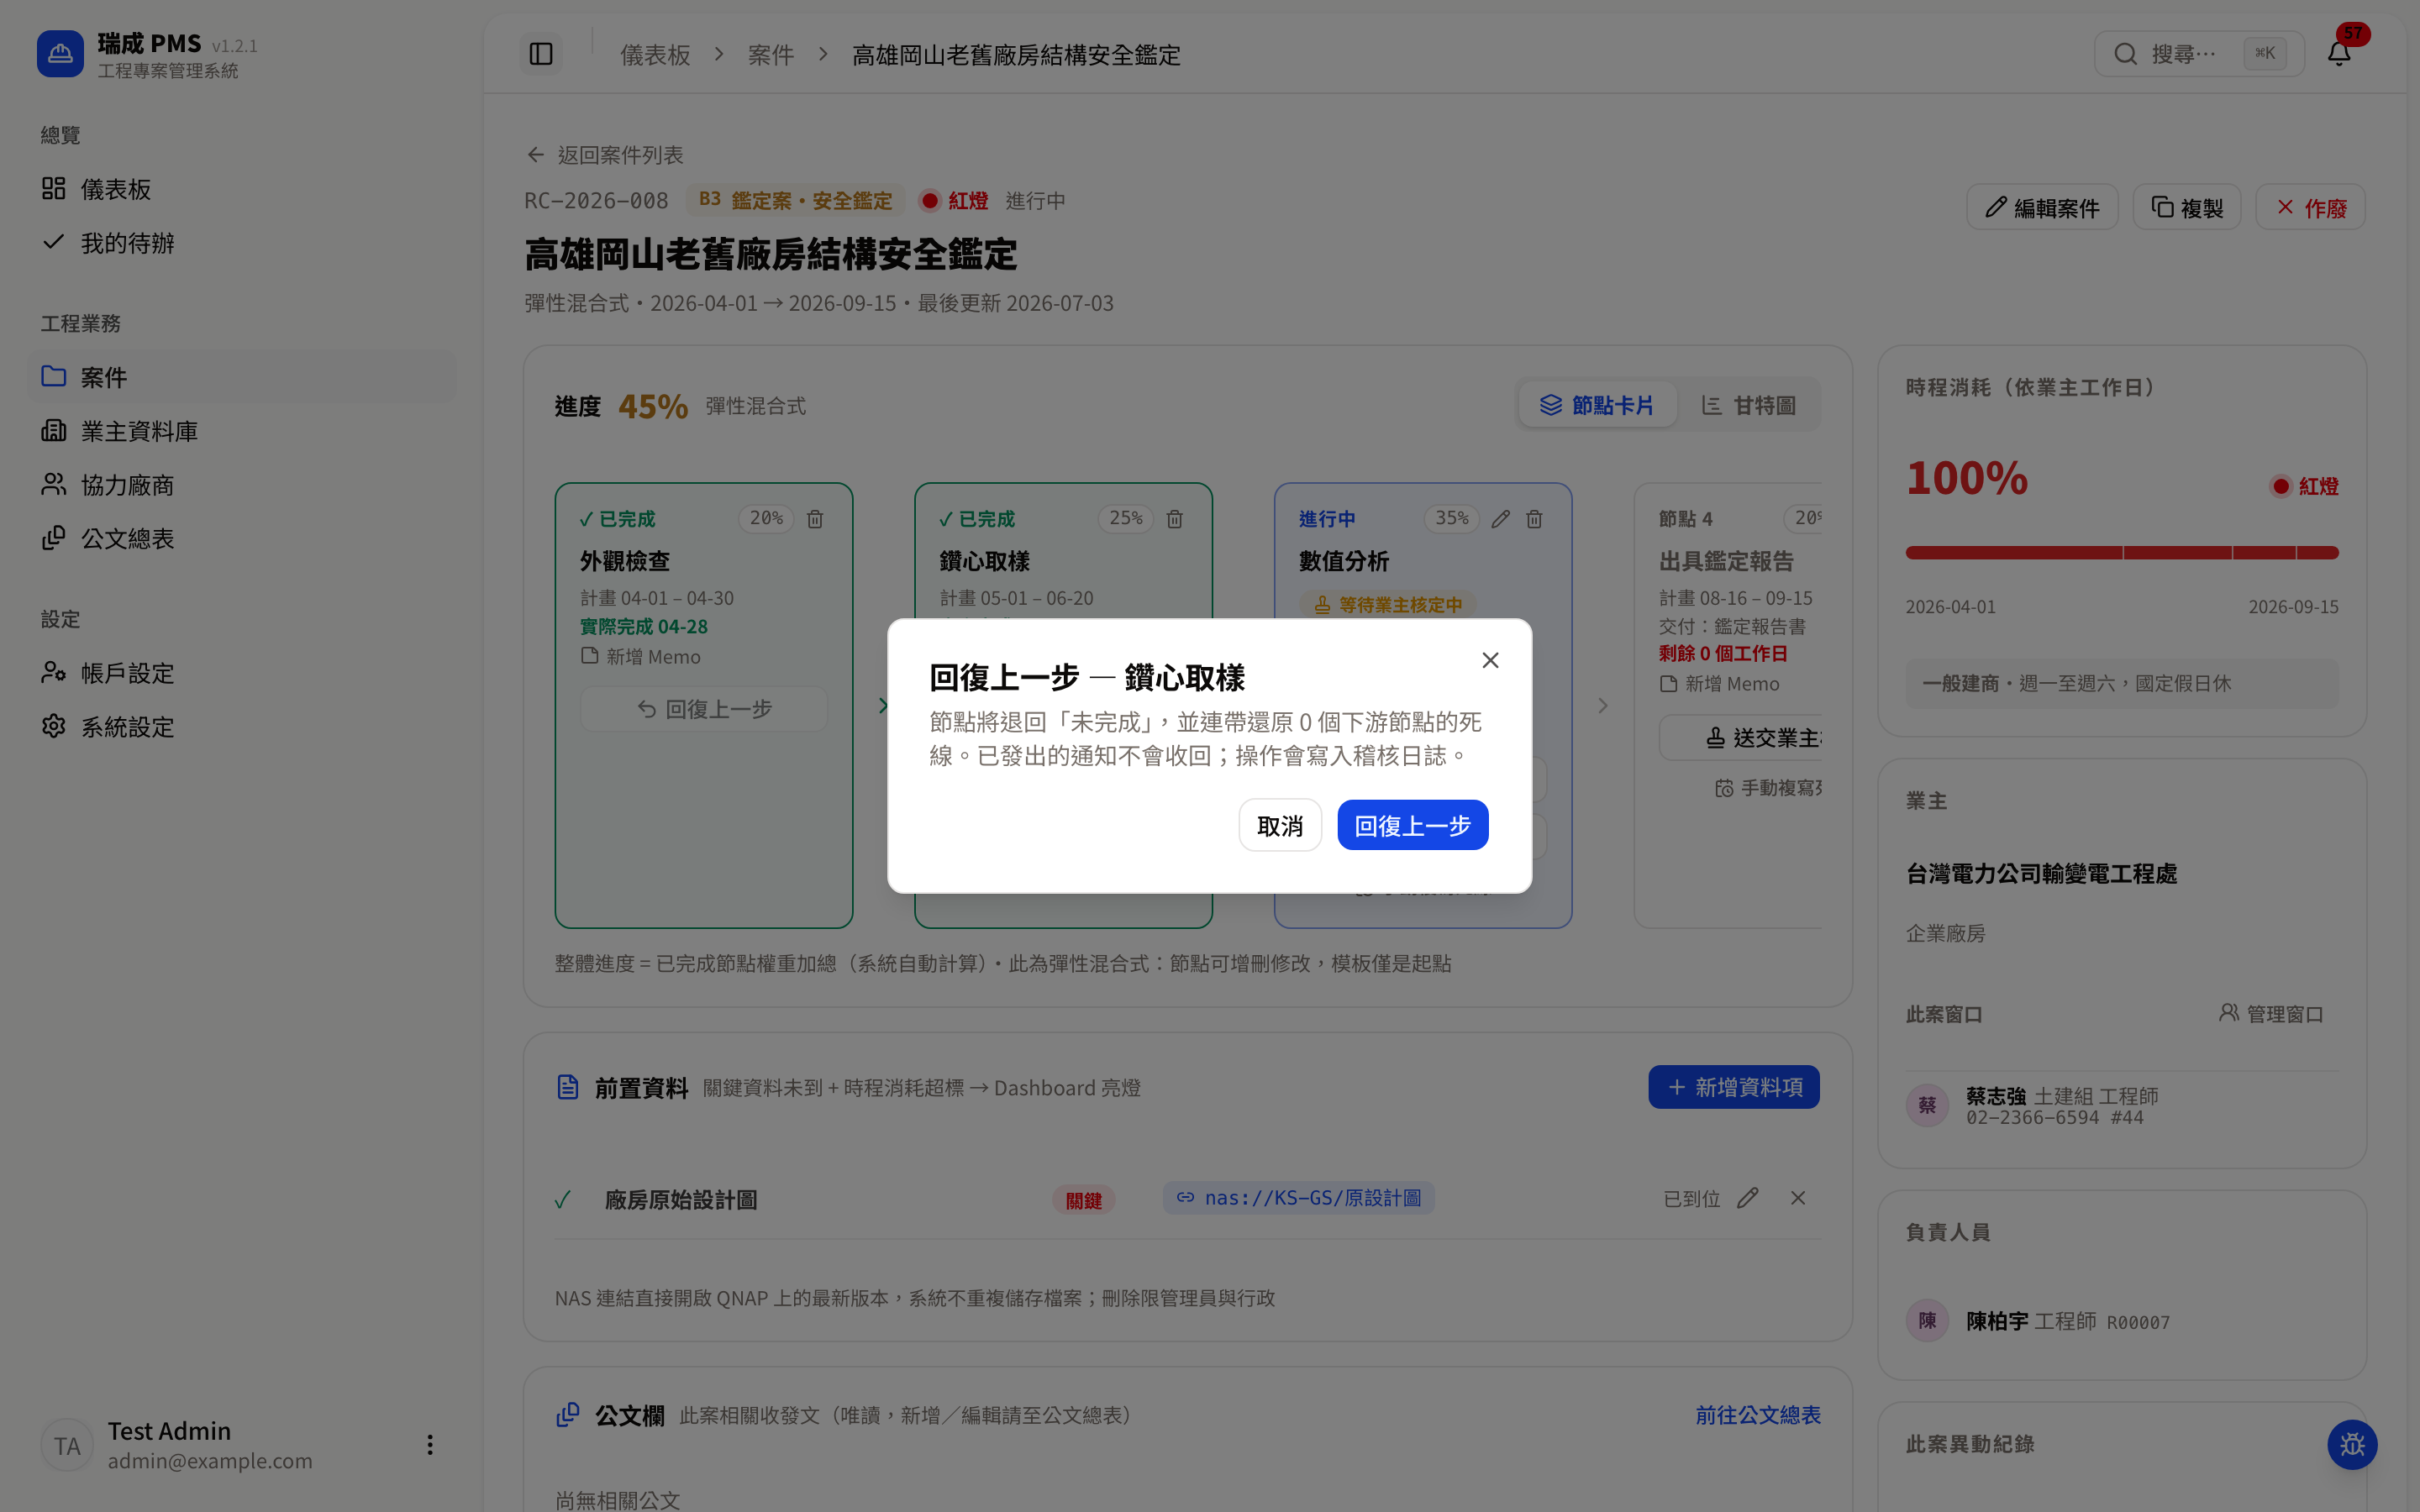Open 業主資料庫 in the sidebar

click(242, 431)
